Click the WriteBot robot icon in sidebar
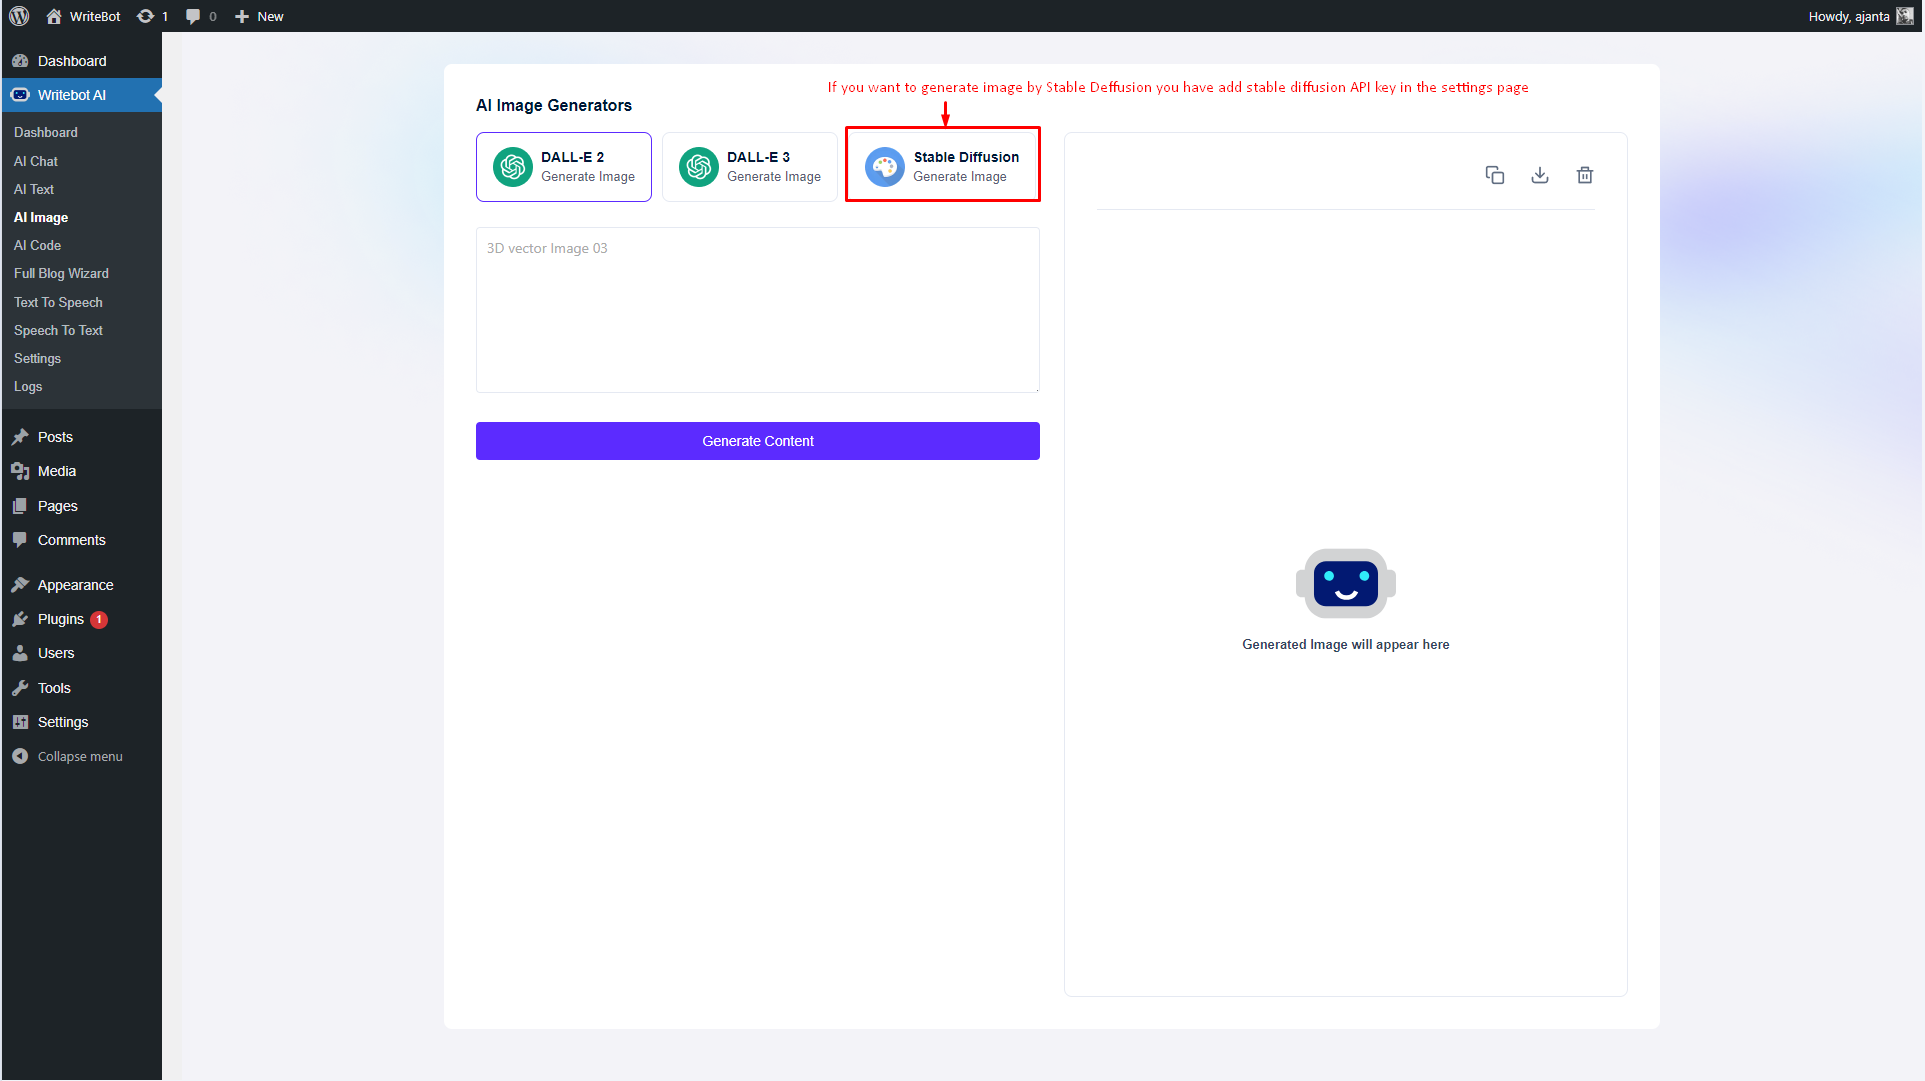 click(x=20, y=95)
